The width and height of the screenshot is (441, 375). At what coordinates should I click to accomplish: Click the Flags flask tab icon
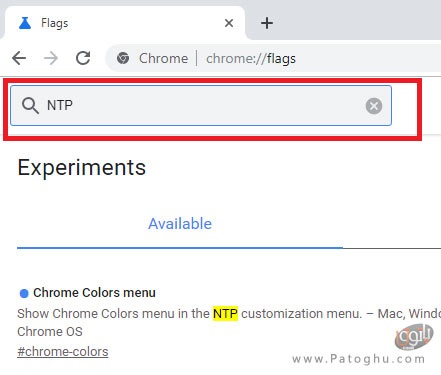[x=25, y=23]
